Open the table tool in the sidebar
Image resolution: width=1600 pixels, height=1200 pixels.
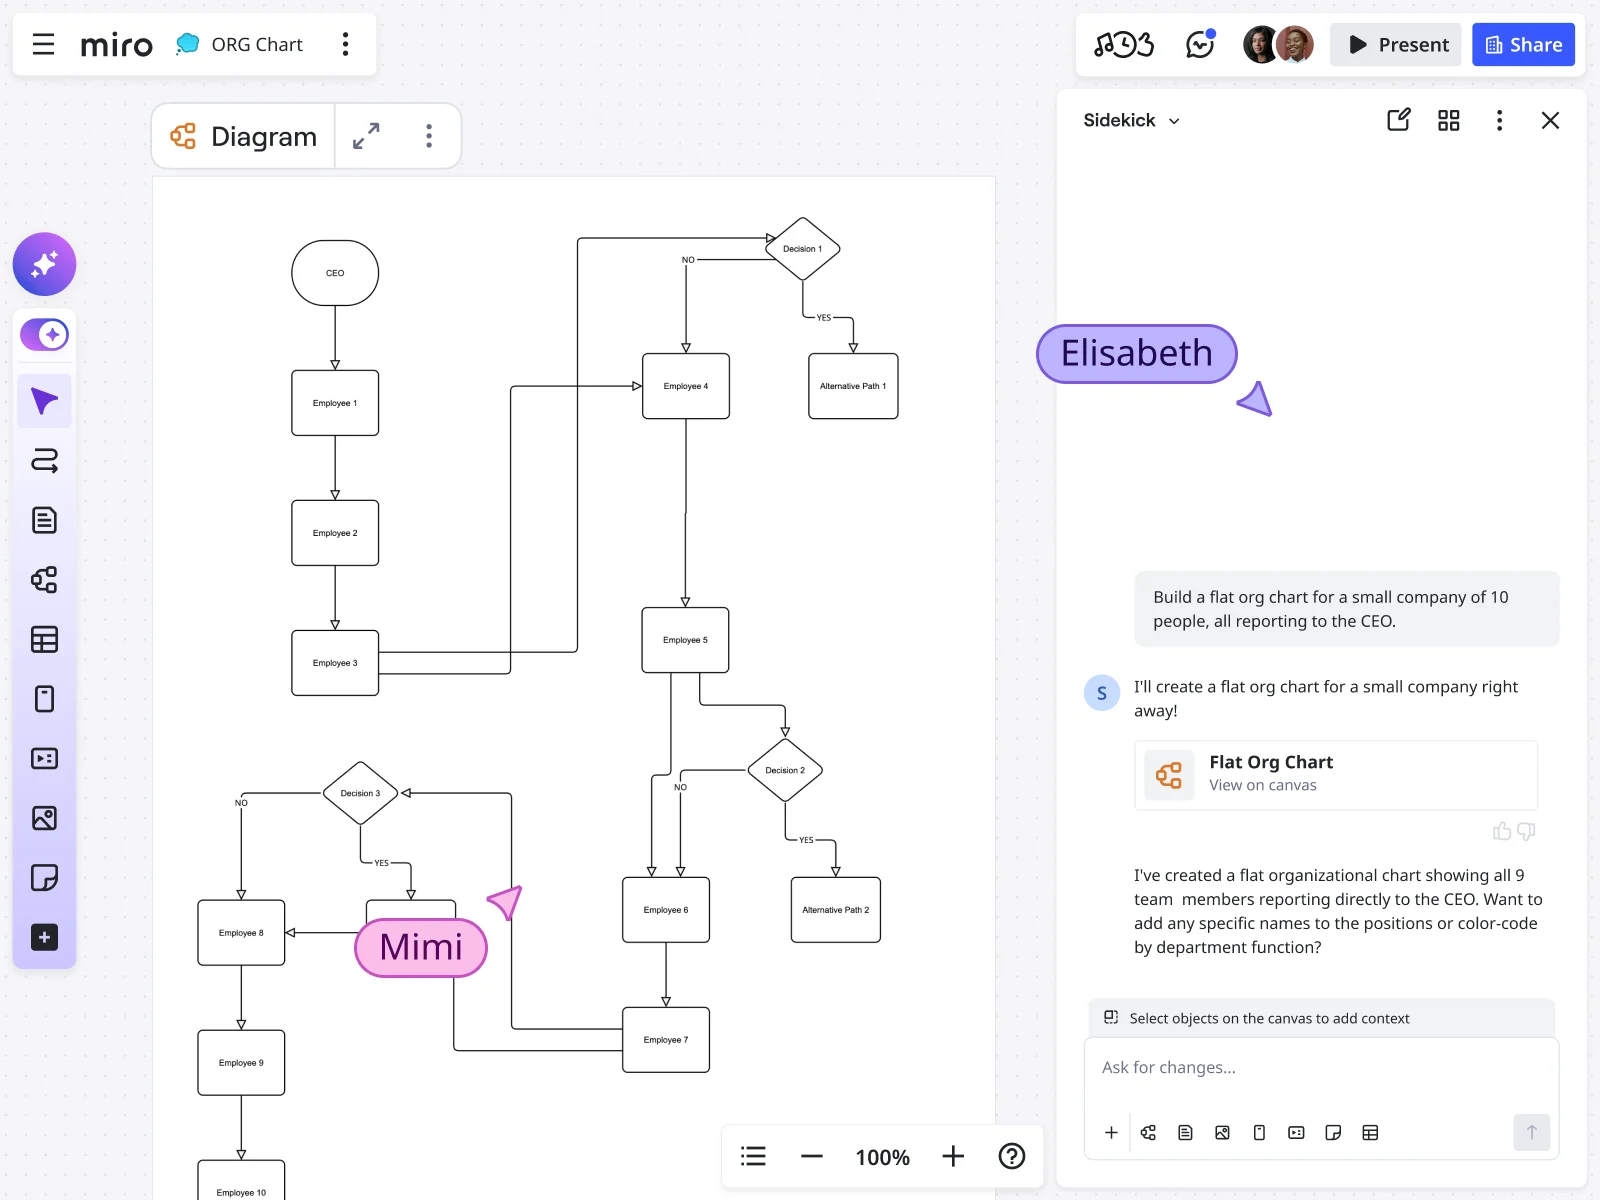[44, 639]
